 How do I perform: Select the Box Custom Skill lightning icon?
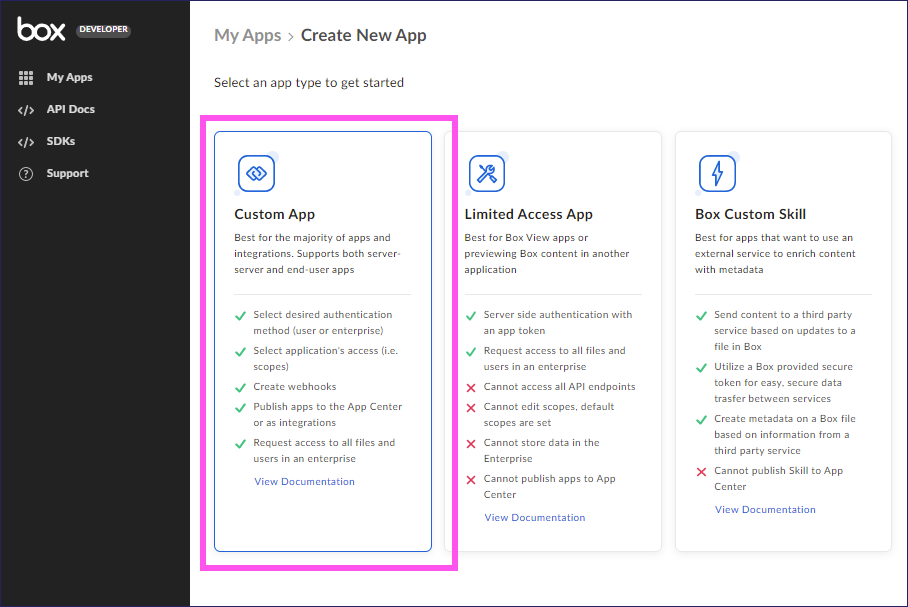[x=717, y=173]
